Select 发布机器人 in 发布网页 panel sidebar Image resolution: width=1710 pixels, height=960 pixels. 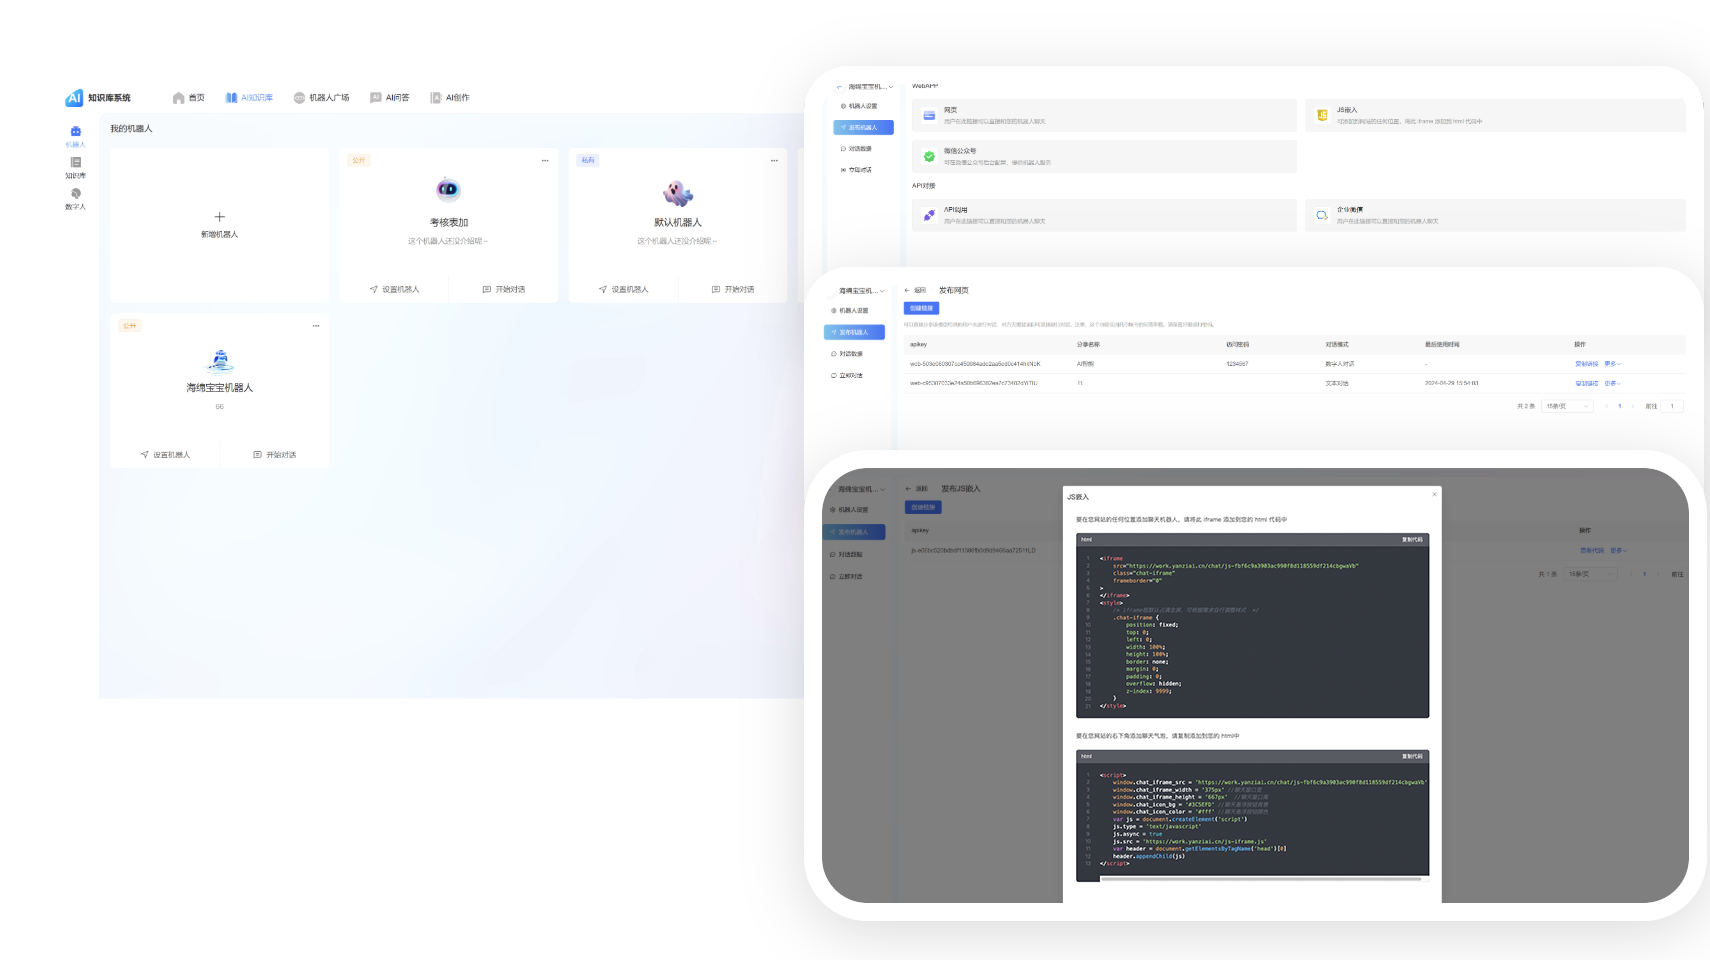pos(854,332)
